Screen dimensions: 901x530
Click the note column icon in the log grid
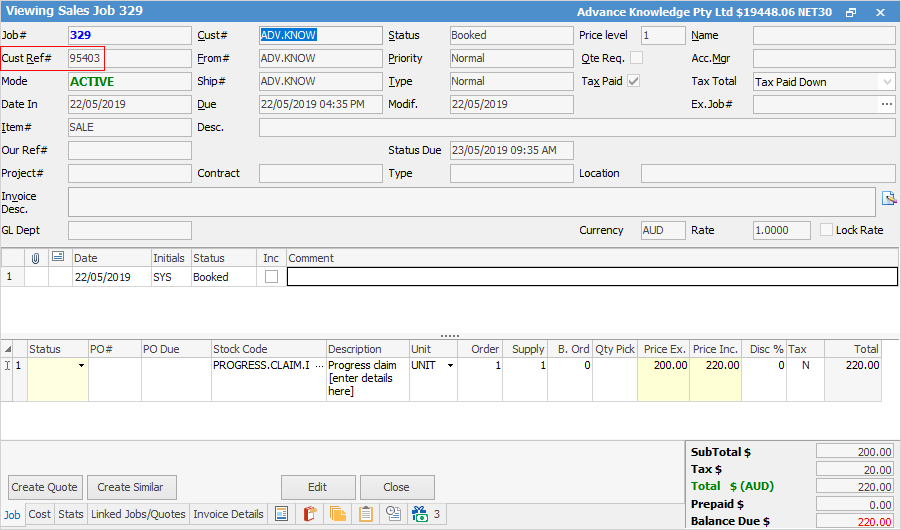click(x=57, y=258)
